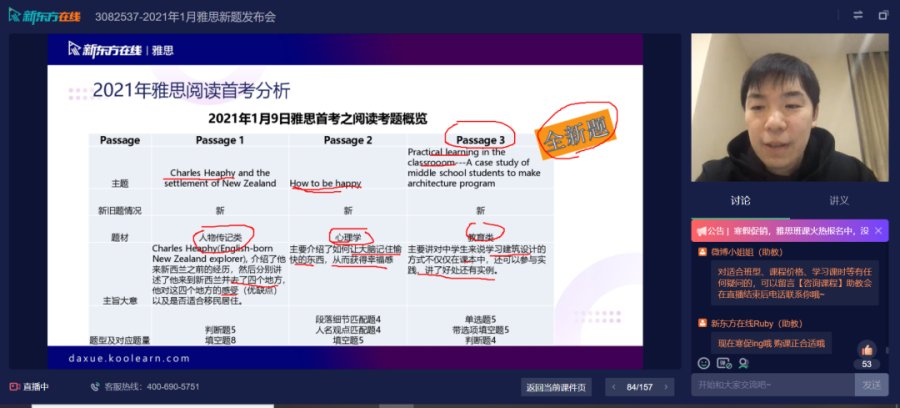Switch to the 讲义 tab
Screen dimensions: 900x408
tap(839, 201)
